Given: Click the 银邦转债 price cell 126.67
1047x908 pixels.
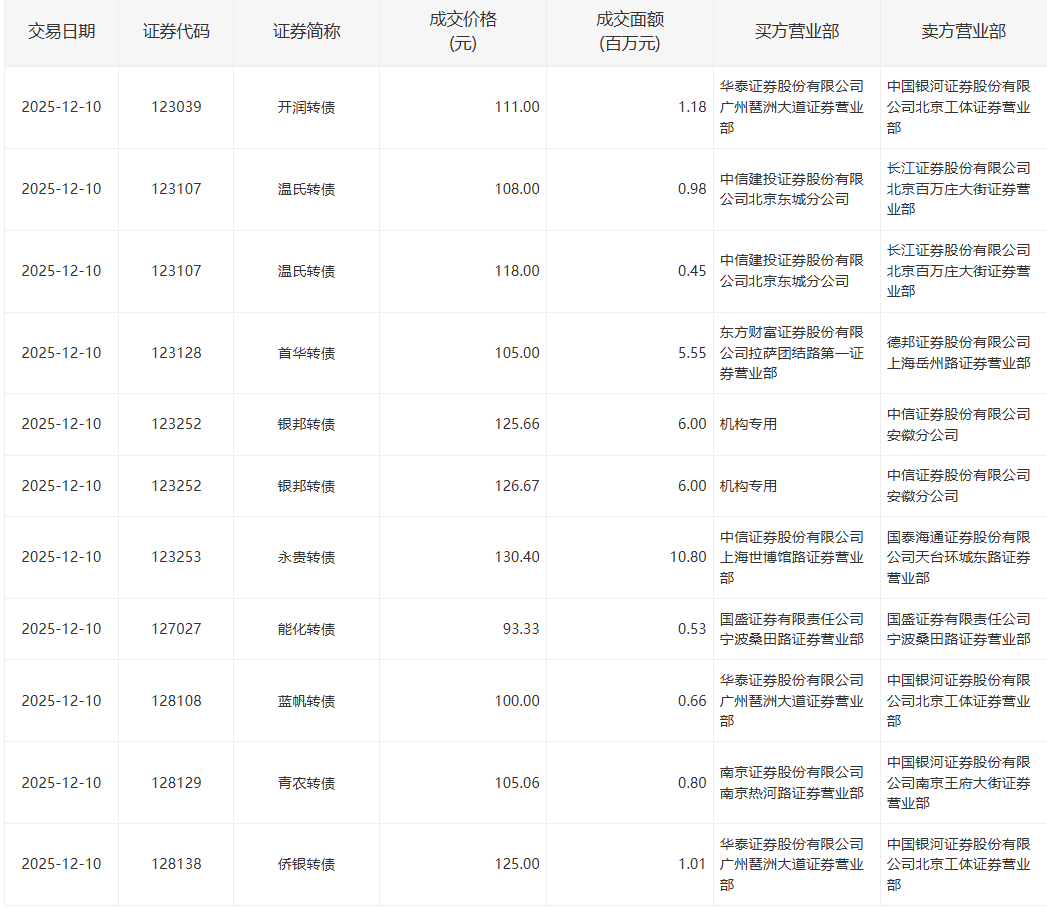Looking at the screenshot, I should 516,486.
